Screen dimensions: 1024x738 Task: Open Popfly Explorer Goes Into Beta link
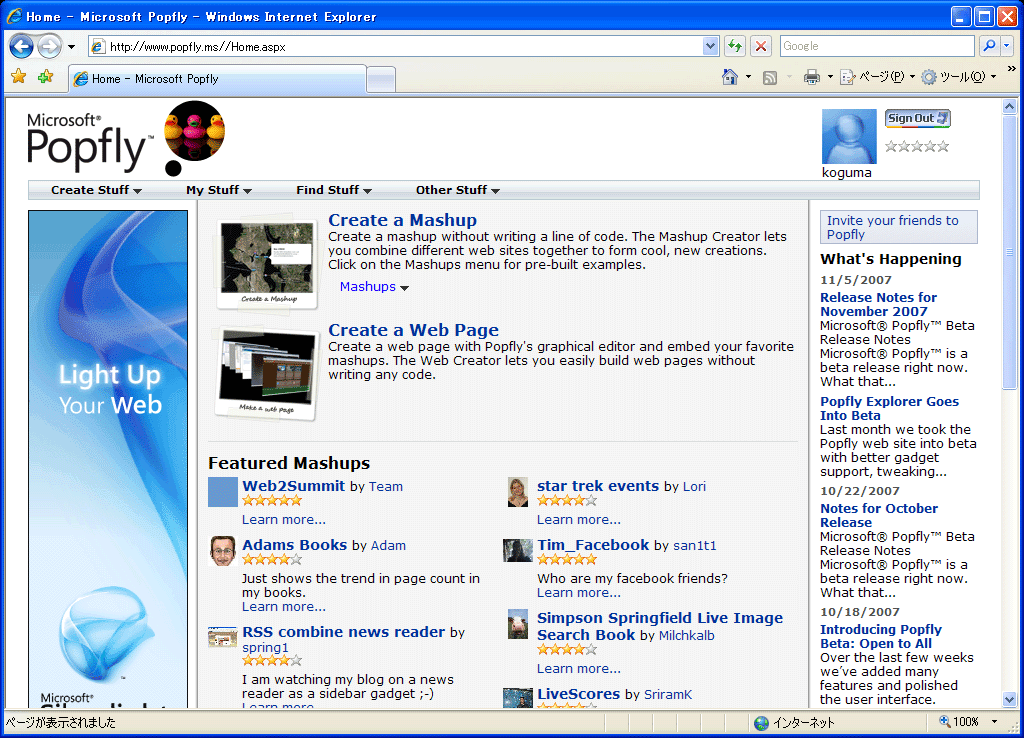pos(889,408)
